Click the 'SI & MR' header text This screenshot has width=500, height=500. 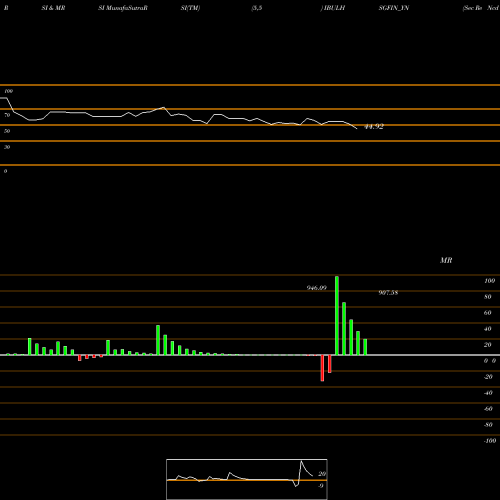tap(53, 8)
